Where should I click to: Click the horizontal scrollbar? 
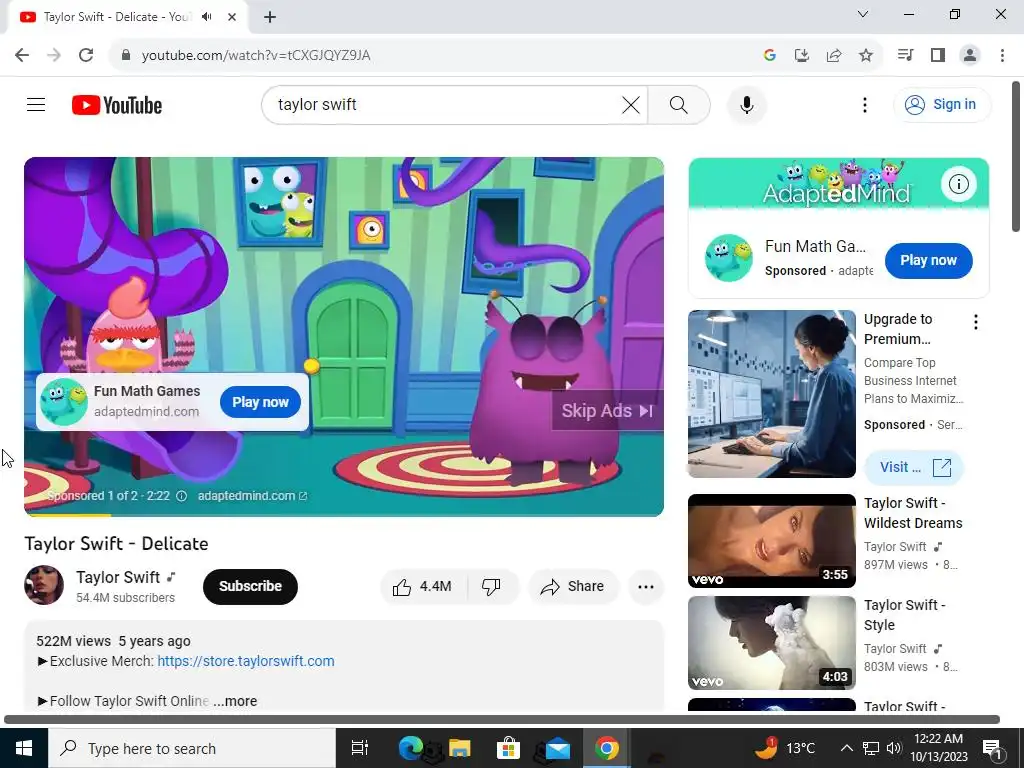502,720
